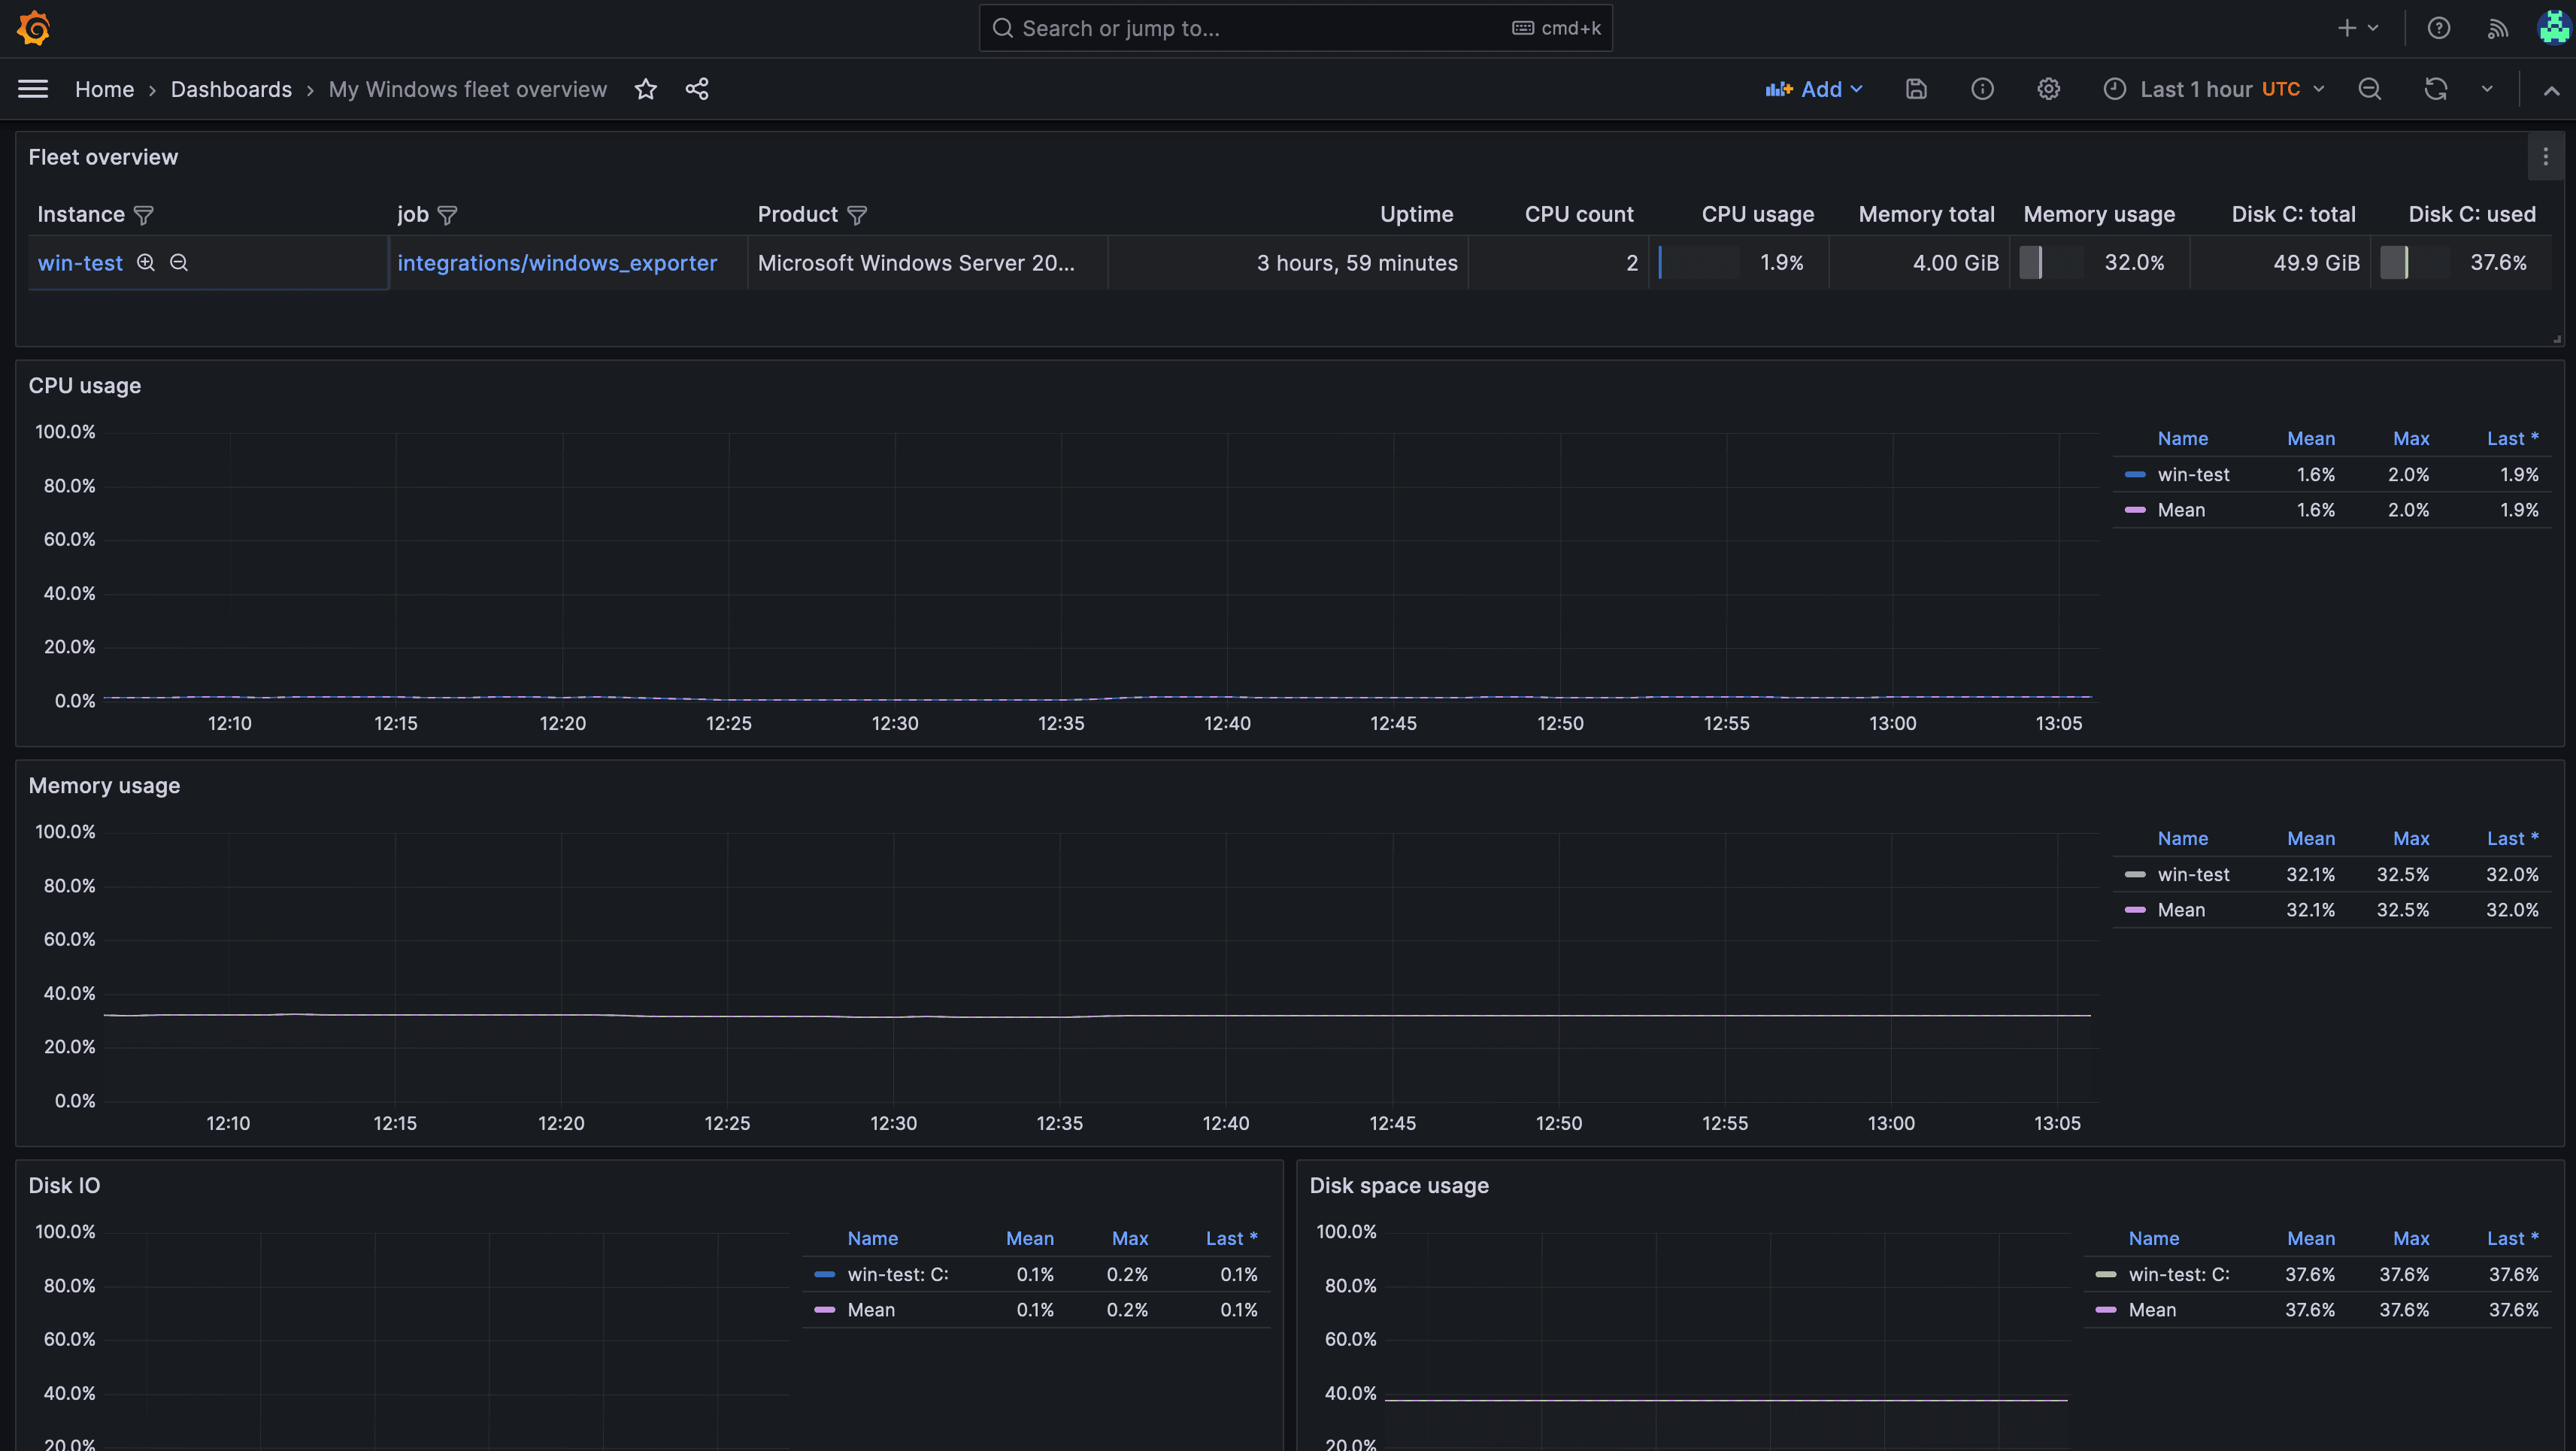Open the hamburger navigation menu
Image resolution: width=2576 pixels, height=1451 pixels.
point(32,89)
